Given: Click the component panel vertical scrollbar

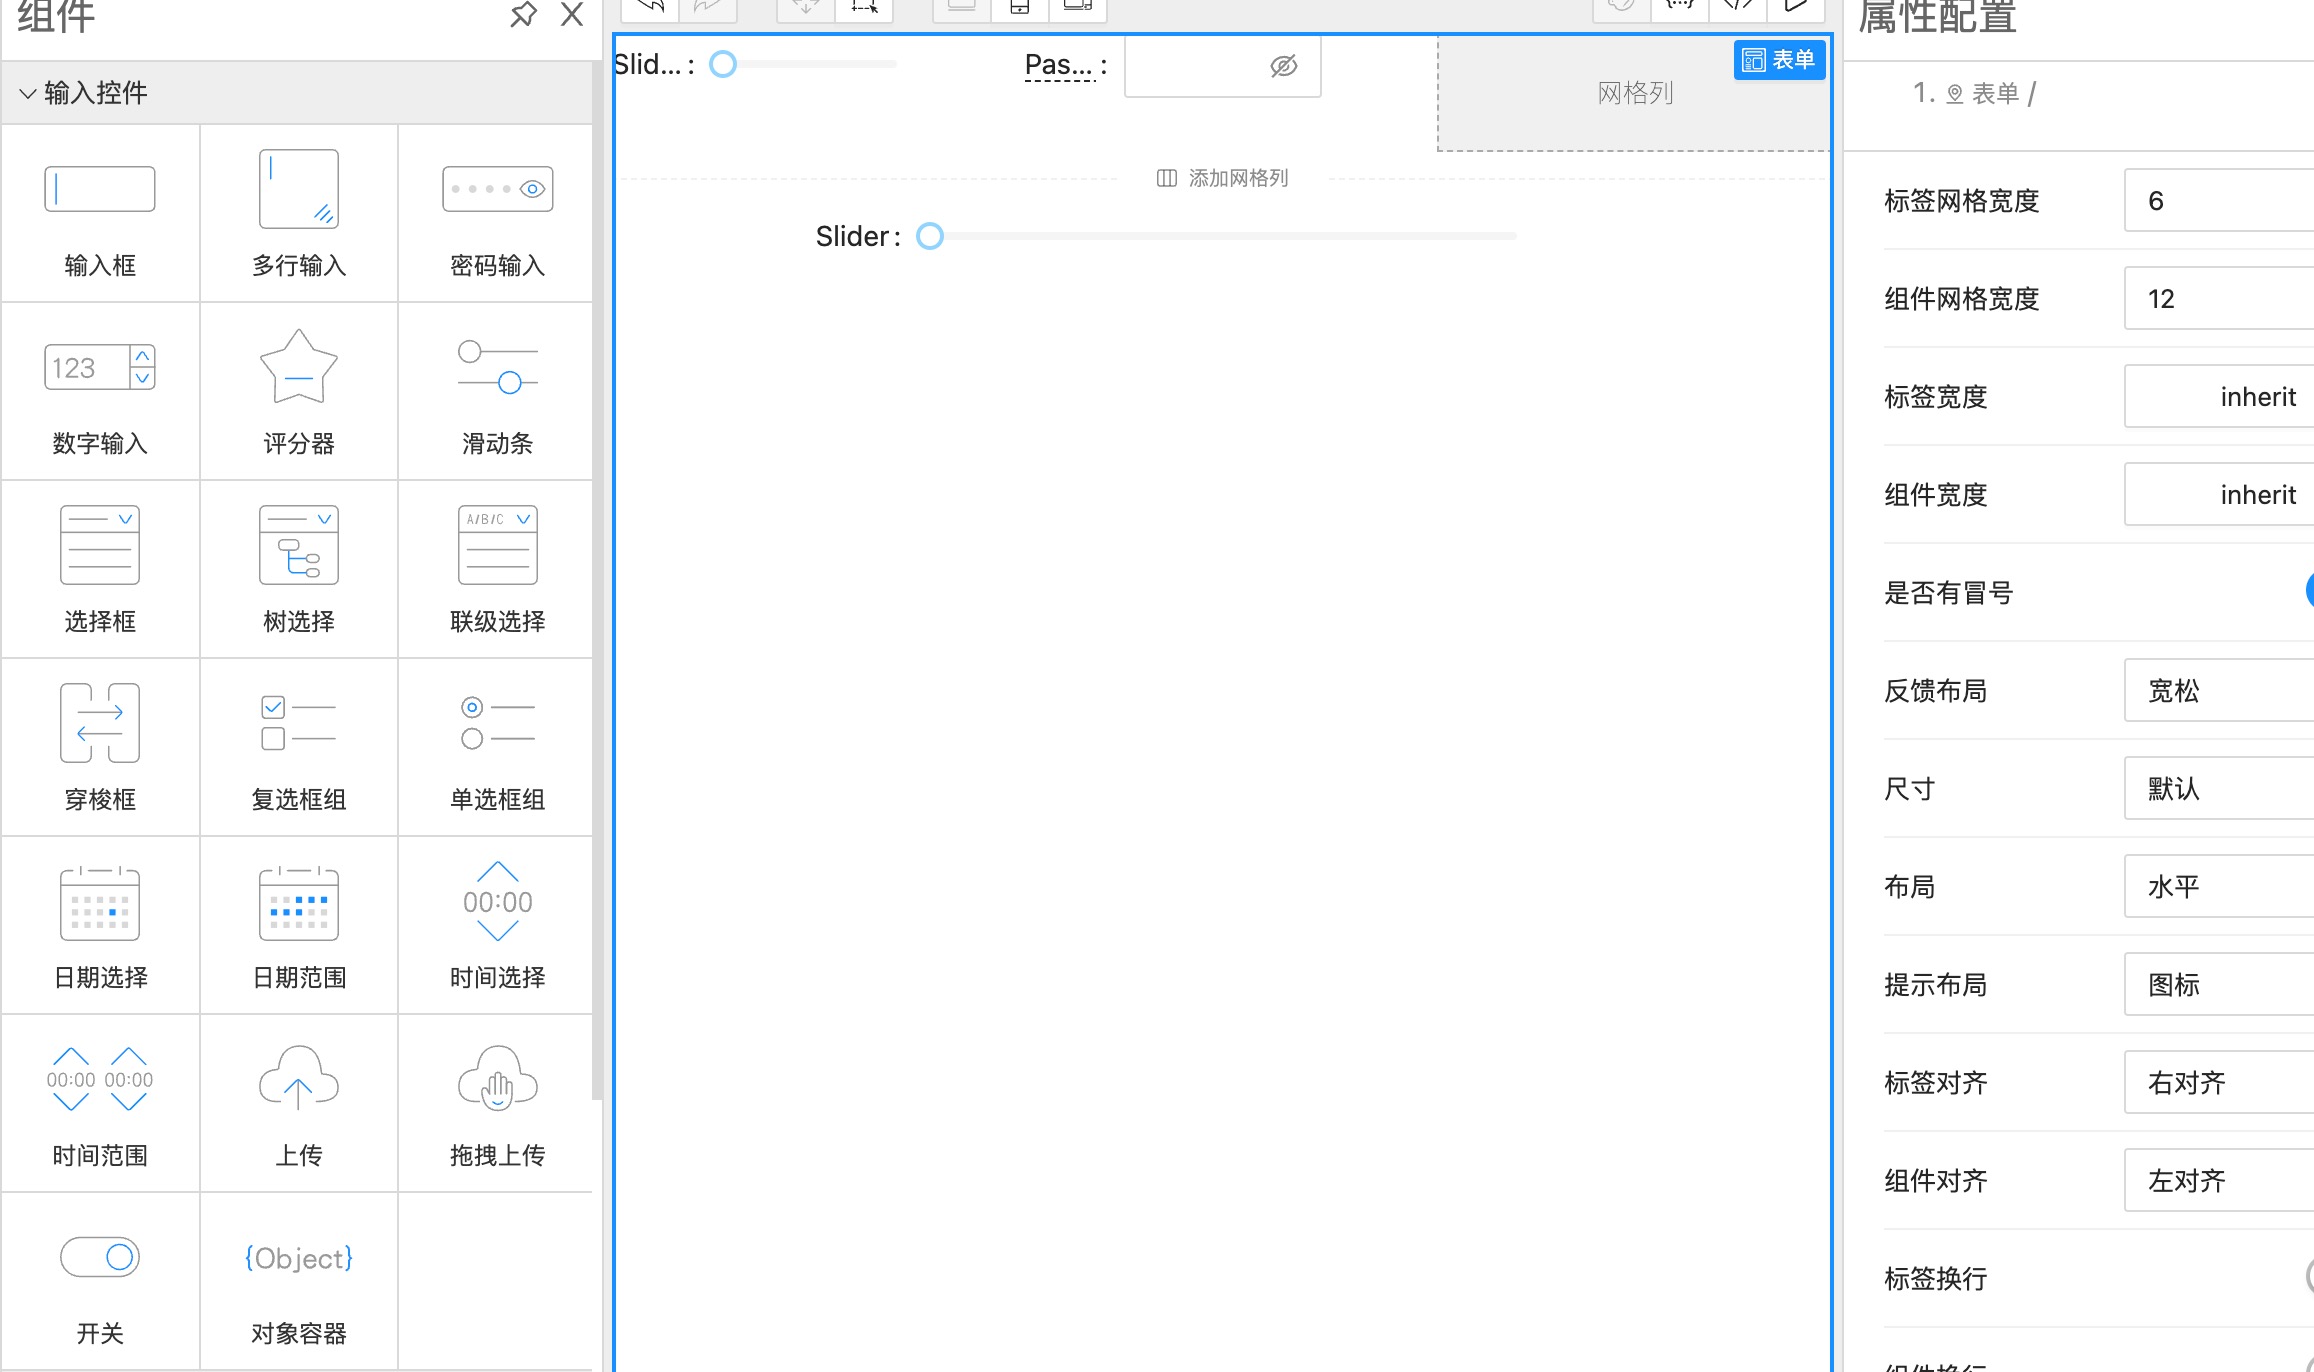Looking at the screenshot, I should 598,580.
